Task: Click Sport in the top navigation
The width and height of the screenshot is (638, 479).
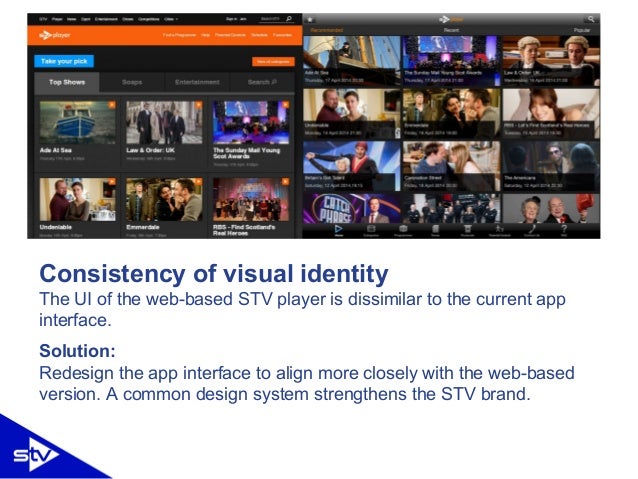Action: click(85, 19)
